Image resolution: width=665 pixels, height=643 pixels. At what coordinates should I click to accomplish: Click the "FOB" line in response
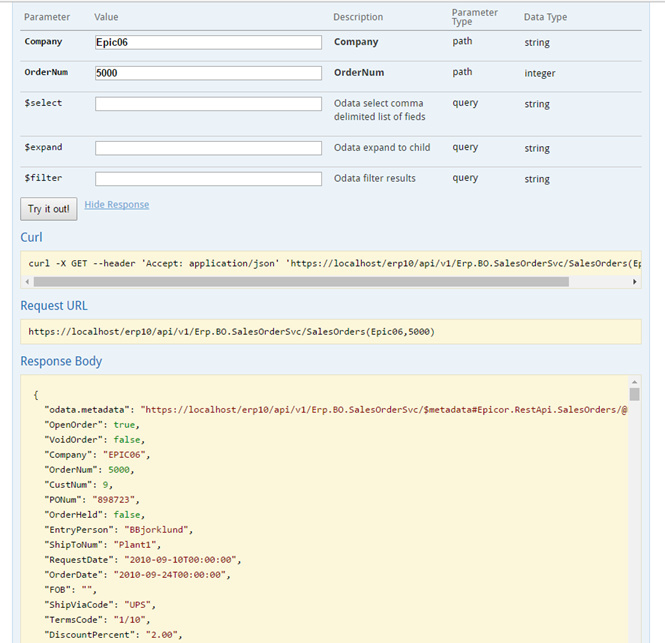coord(70,590)
